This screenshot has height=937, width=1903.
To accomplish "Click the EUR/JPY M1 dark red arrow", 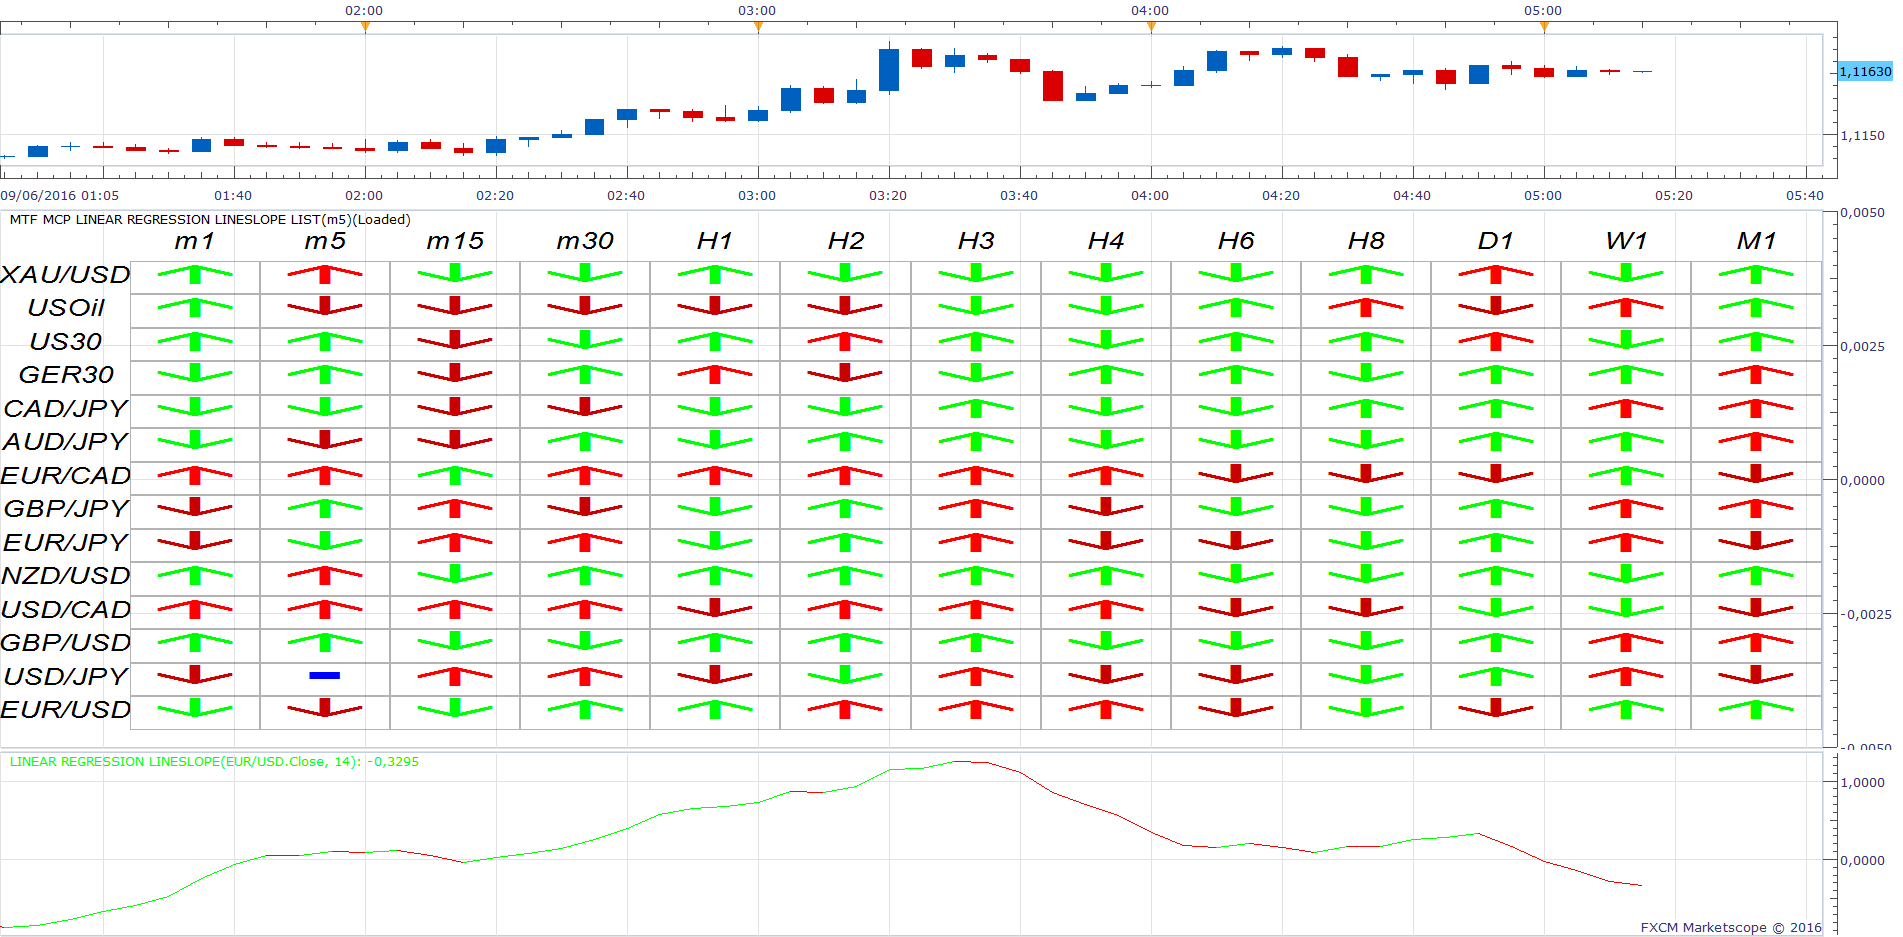I will (1756, 541).
